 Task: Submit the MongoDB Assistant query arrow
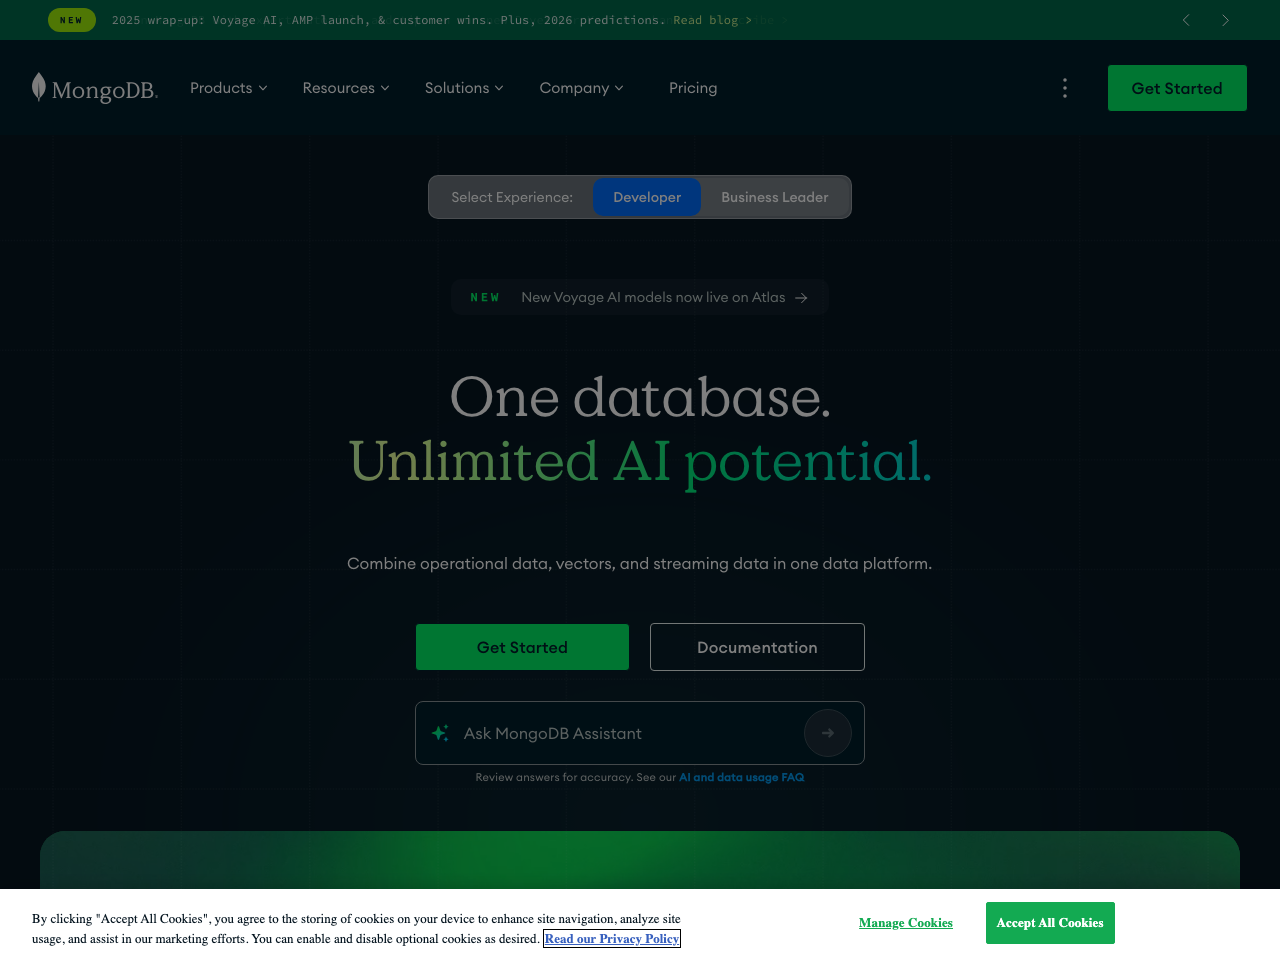(827, 733)
